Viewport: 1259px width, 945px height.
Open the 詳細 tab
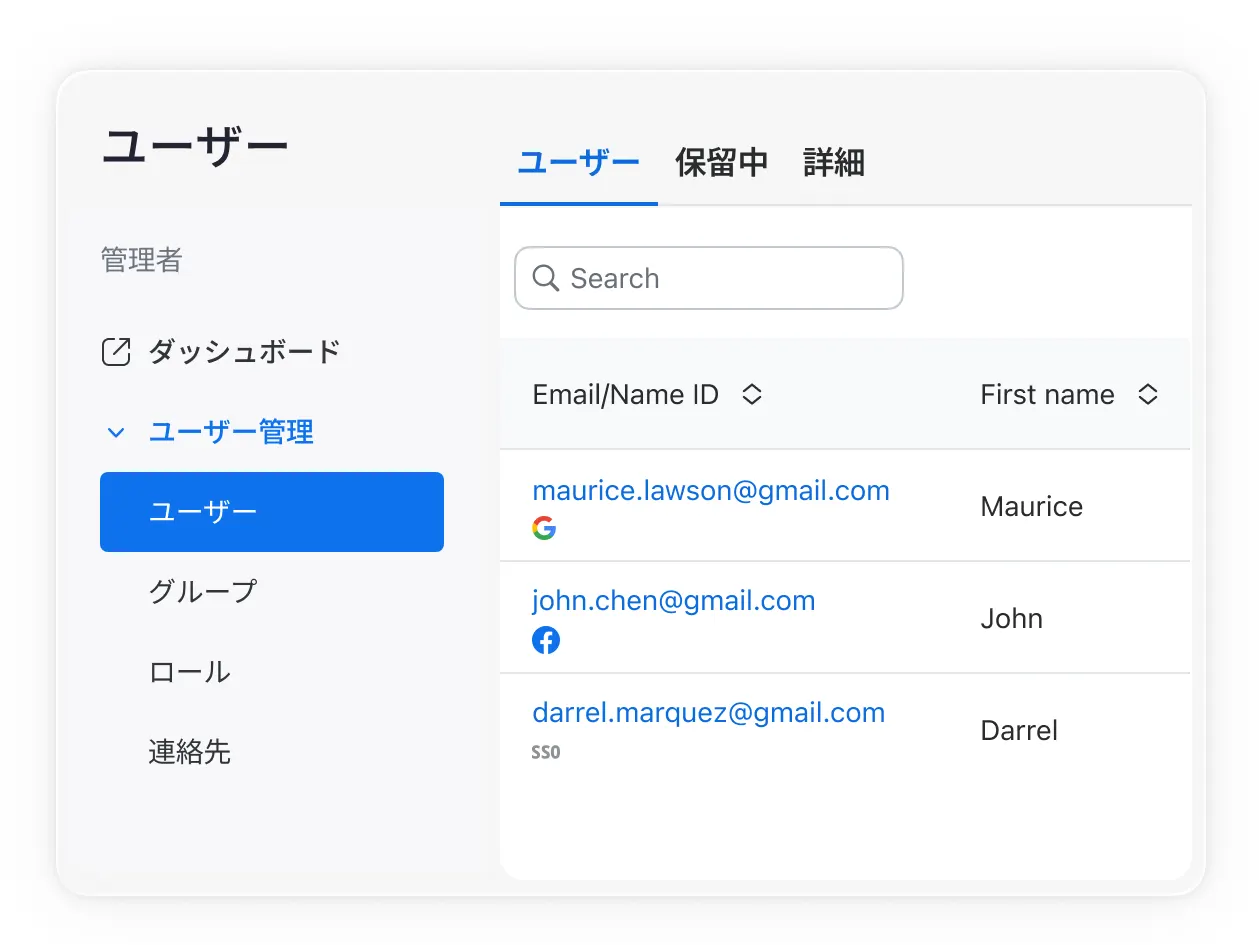tap(832, 163)
